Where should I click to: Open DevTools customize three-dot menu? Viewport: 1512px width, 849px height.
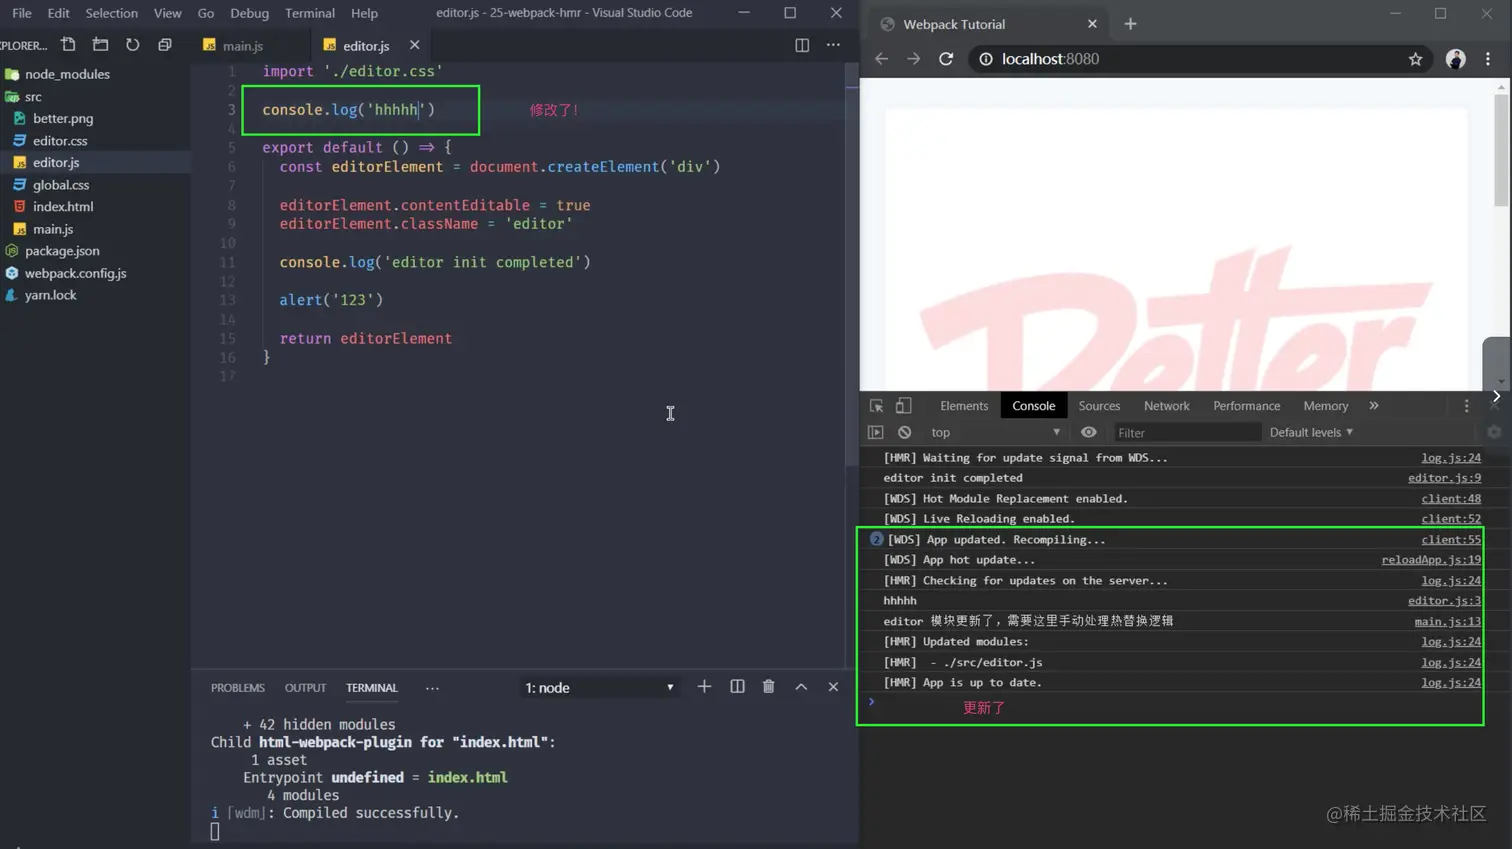[x=1467, y=406]
